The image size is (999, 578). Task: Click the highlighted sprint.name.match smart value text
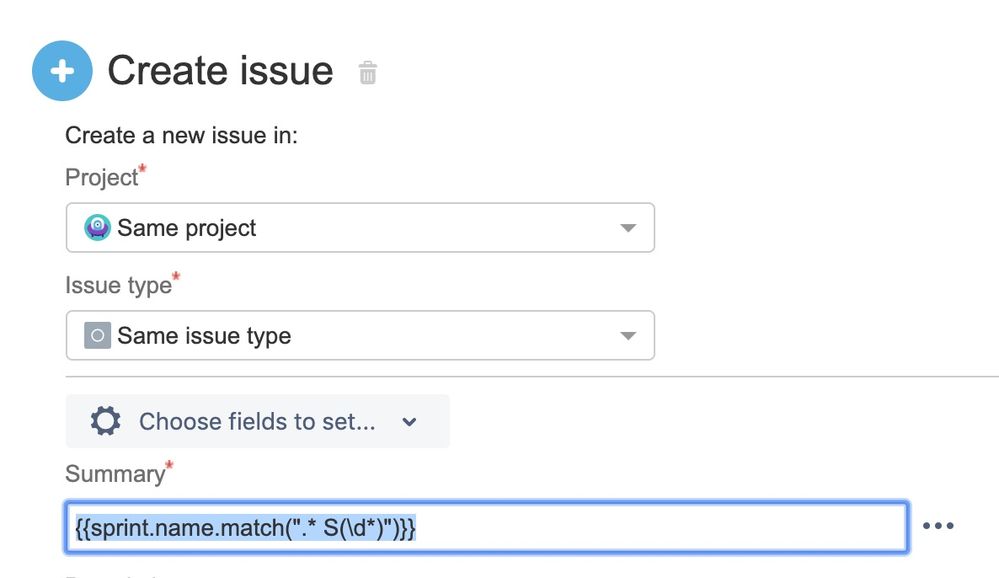tap(245, 527)
